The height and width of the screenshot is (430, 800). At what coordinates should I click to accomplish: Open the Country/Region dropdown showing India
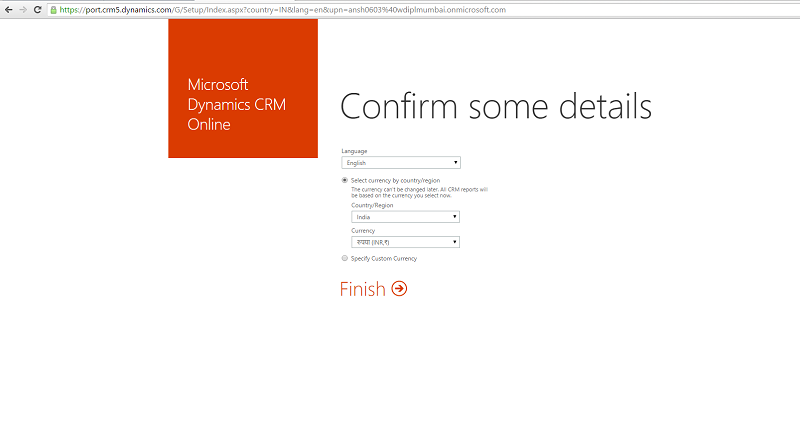pyautogui.click(x=406, y=217)
